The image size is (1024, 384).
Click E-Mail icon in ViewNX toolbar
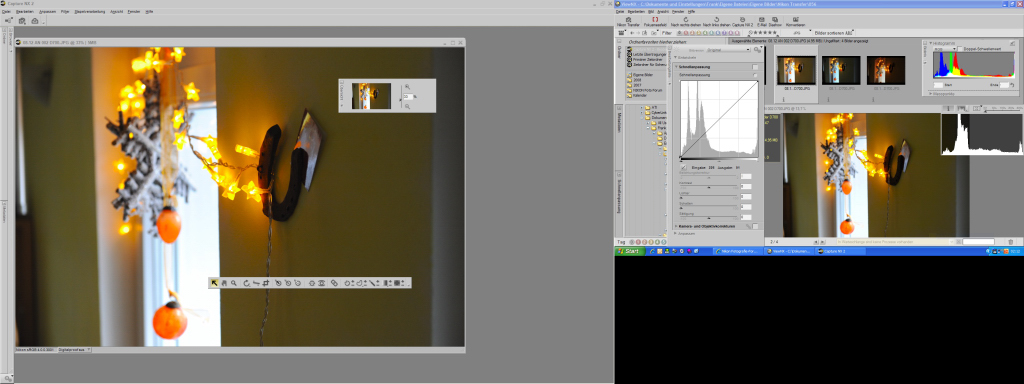pos(761,22)
